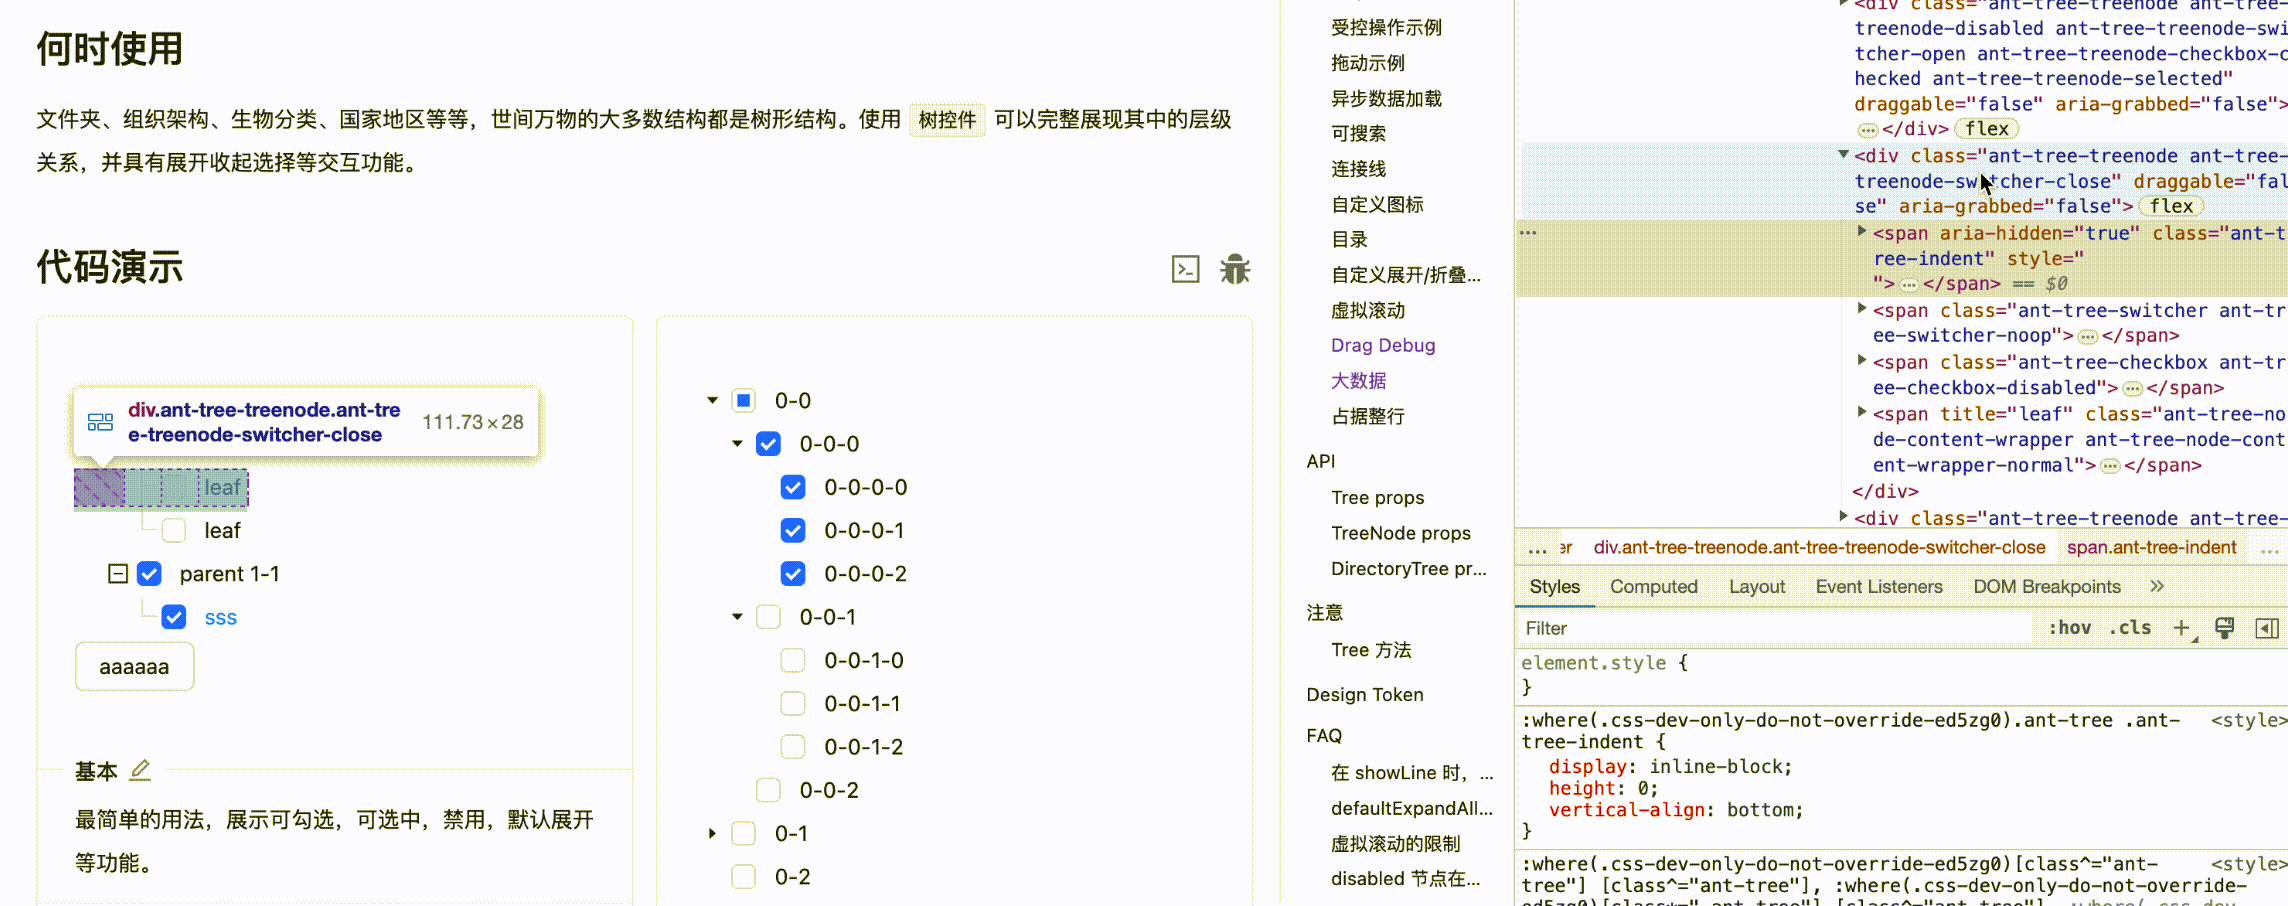Expand the 0-1 node arrow
This screenshot has height=906, width=2288.
712,833
